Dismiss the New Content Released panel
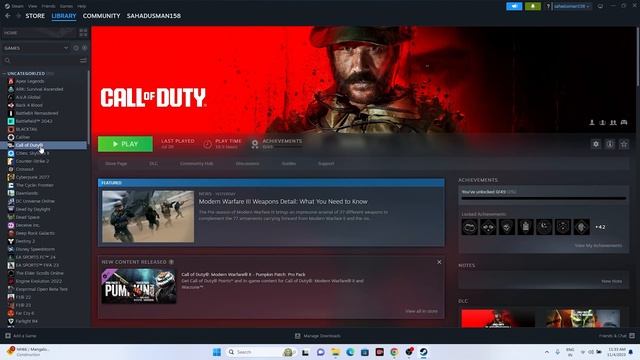The image size is (640, 360). 439,262
